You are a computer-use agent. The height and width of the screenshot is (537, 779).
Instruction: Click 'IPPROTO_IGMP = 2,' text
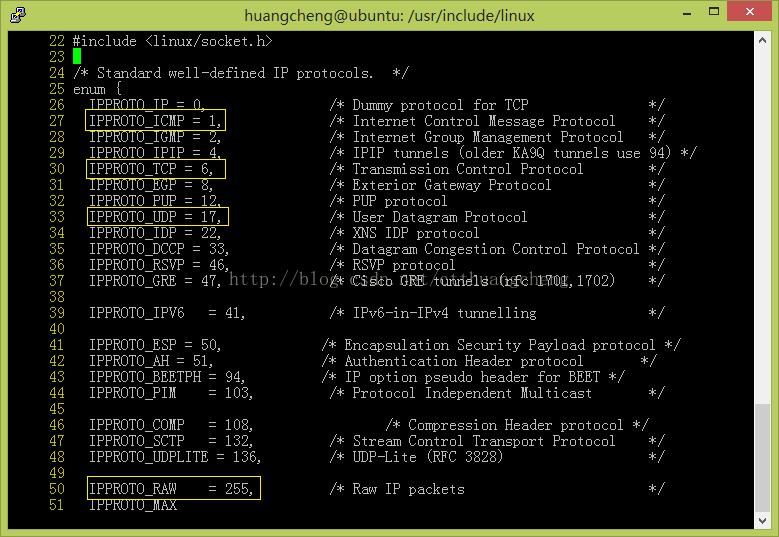[x=155, y=137]
